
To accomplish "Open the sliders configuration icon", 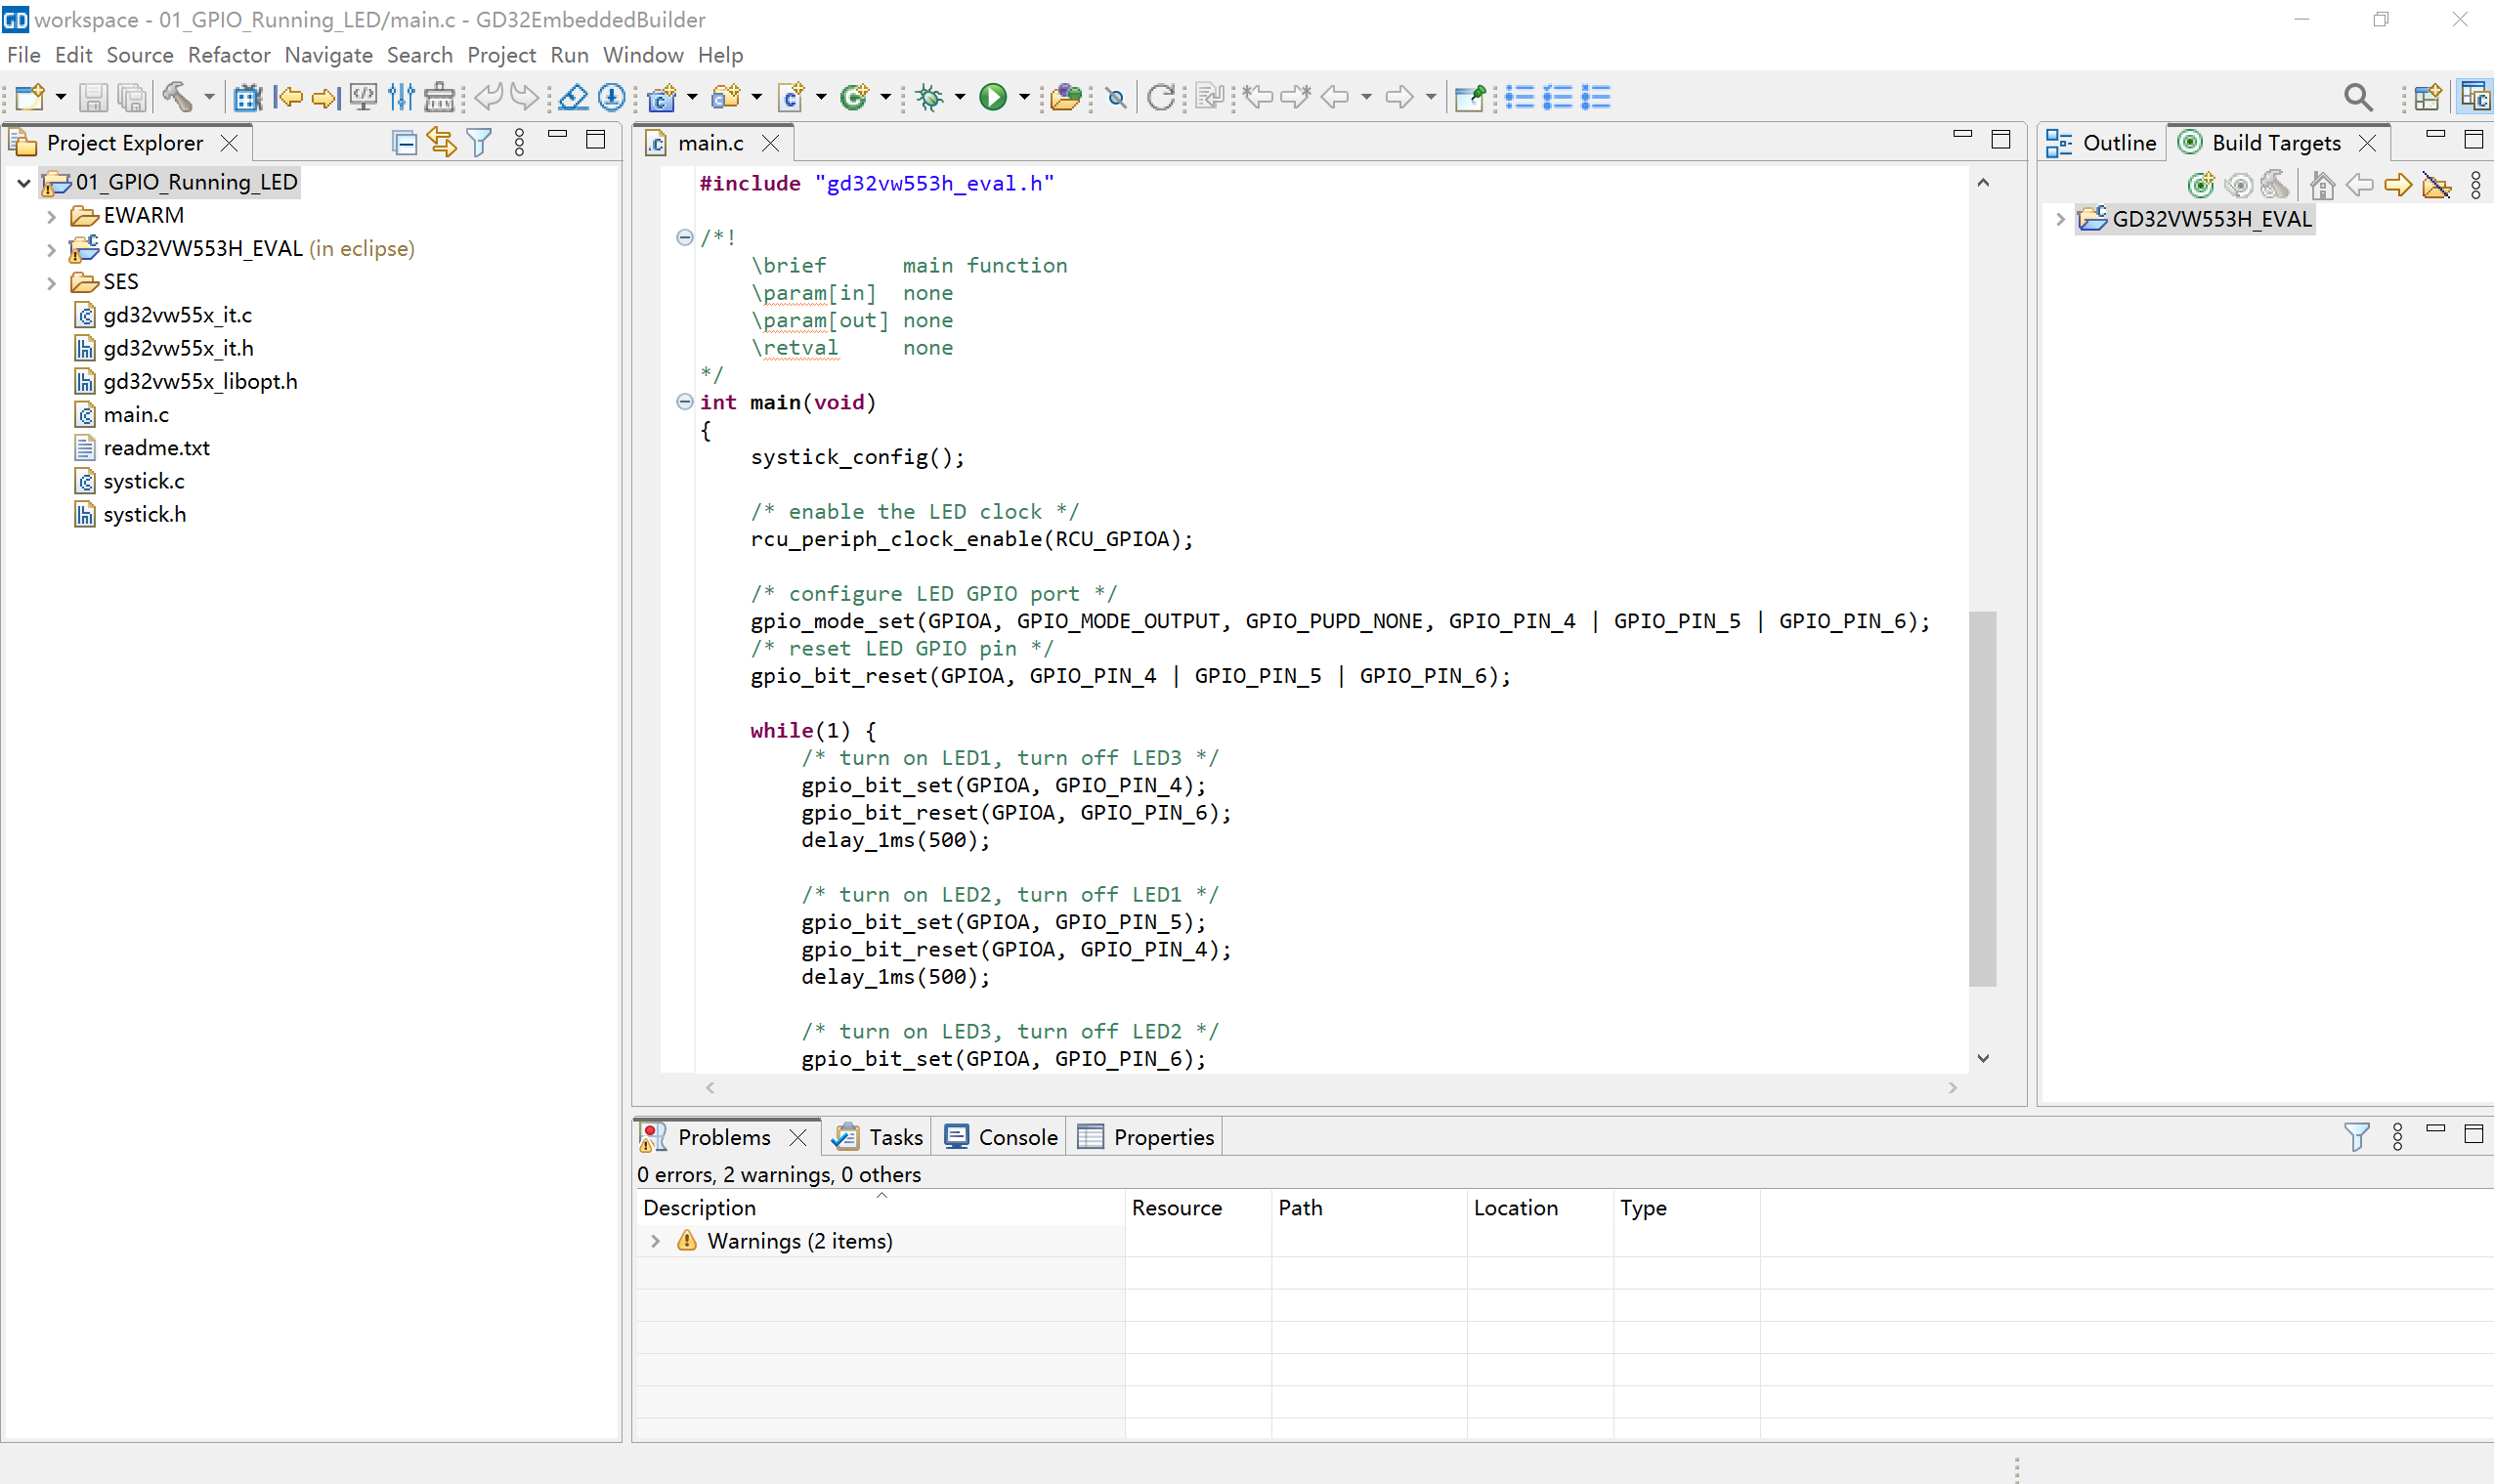I will point(402,97).
